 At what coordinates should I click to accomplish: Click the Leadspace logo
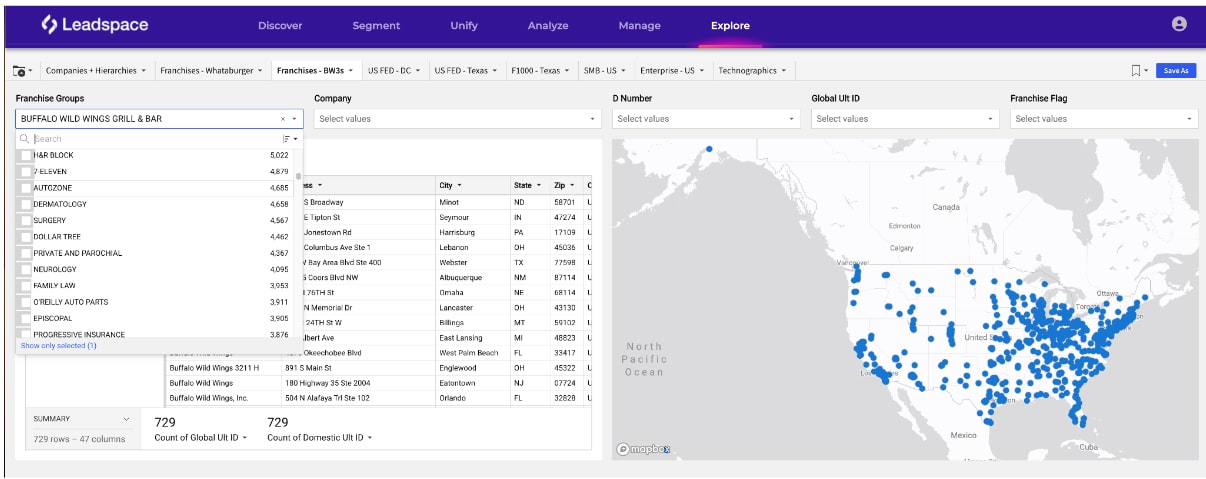(x=95, y=25)
